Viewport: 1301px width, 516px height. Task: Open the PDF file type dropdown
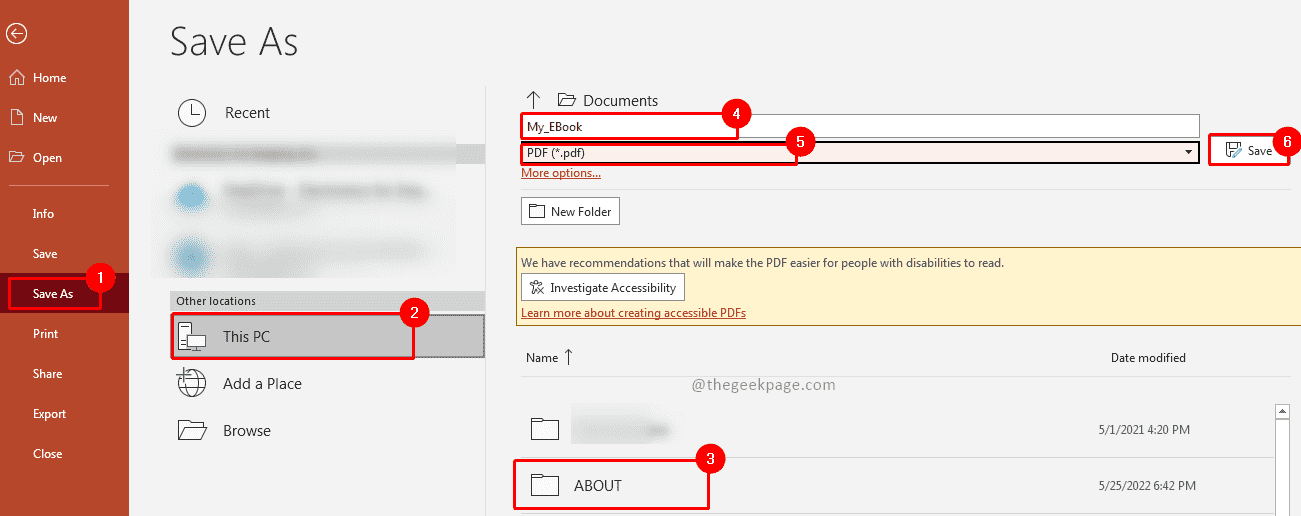point(860,152)
